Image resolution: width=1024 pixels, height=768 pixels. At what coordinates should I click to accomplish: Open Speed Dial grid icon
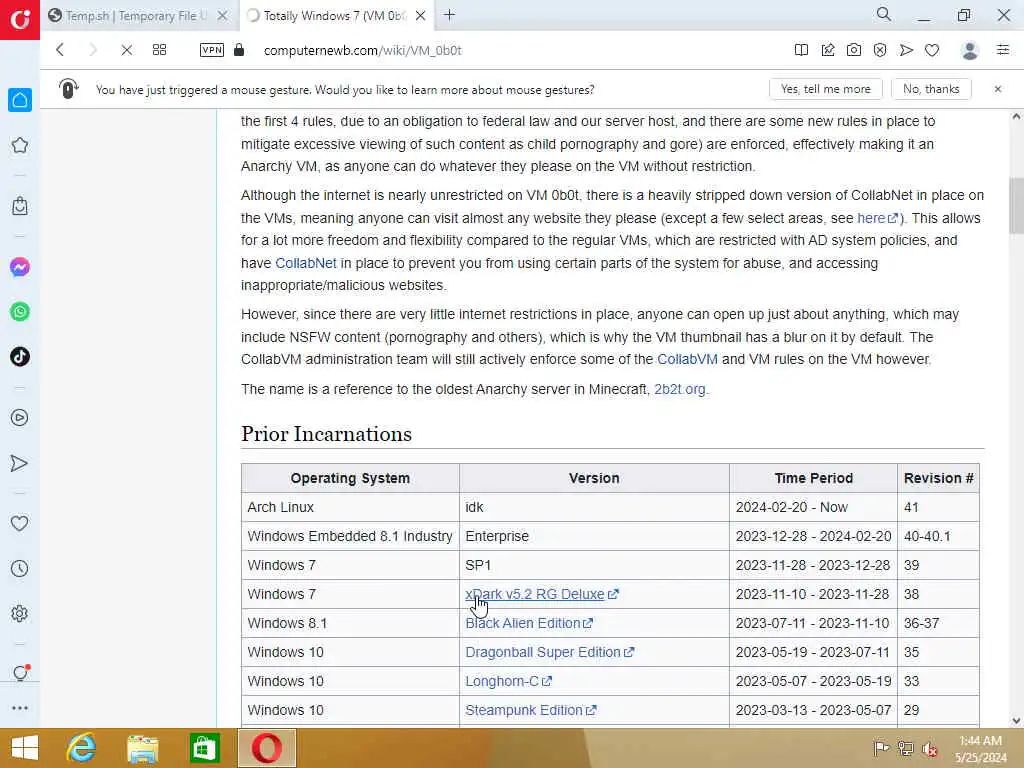159,50
